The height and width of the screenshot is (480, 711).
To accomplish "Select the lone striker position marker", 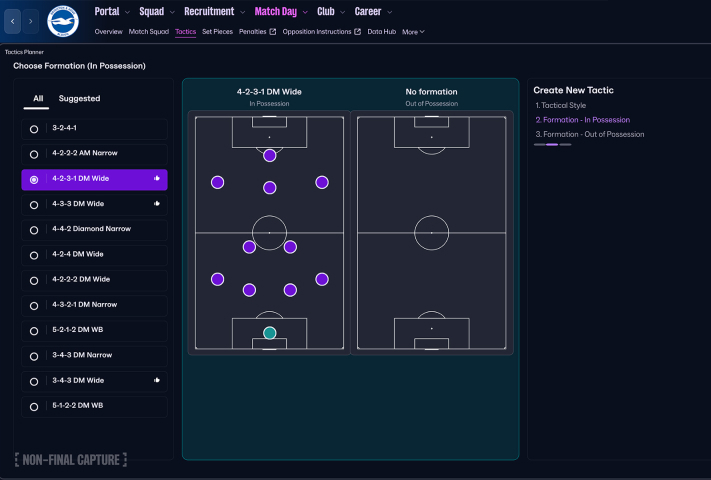I will 269,155.
